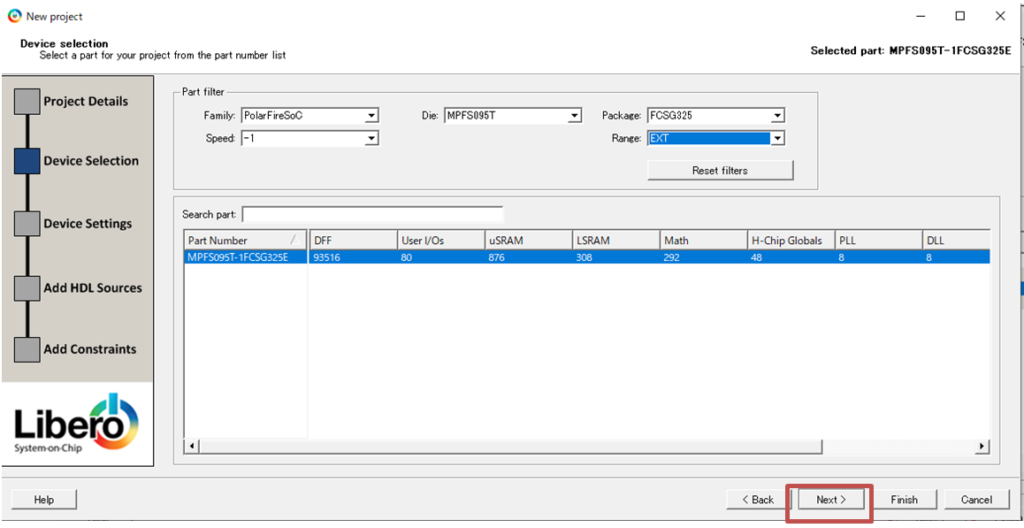This screenshot has height=528, width=1024.
Task: Expand the Range EXT dropdown
Action: 716,139
